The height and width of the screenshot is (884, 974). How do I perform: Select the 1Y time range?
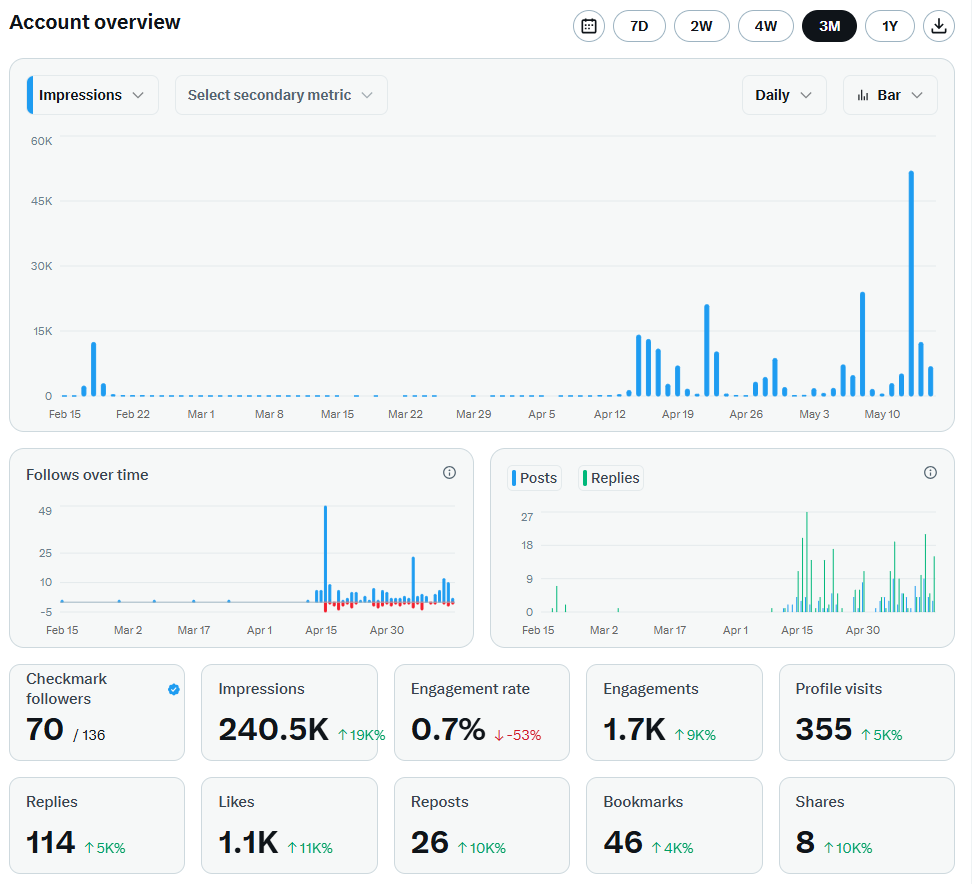click(x=890, y=26)
